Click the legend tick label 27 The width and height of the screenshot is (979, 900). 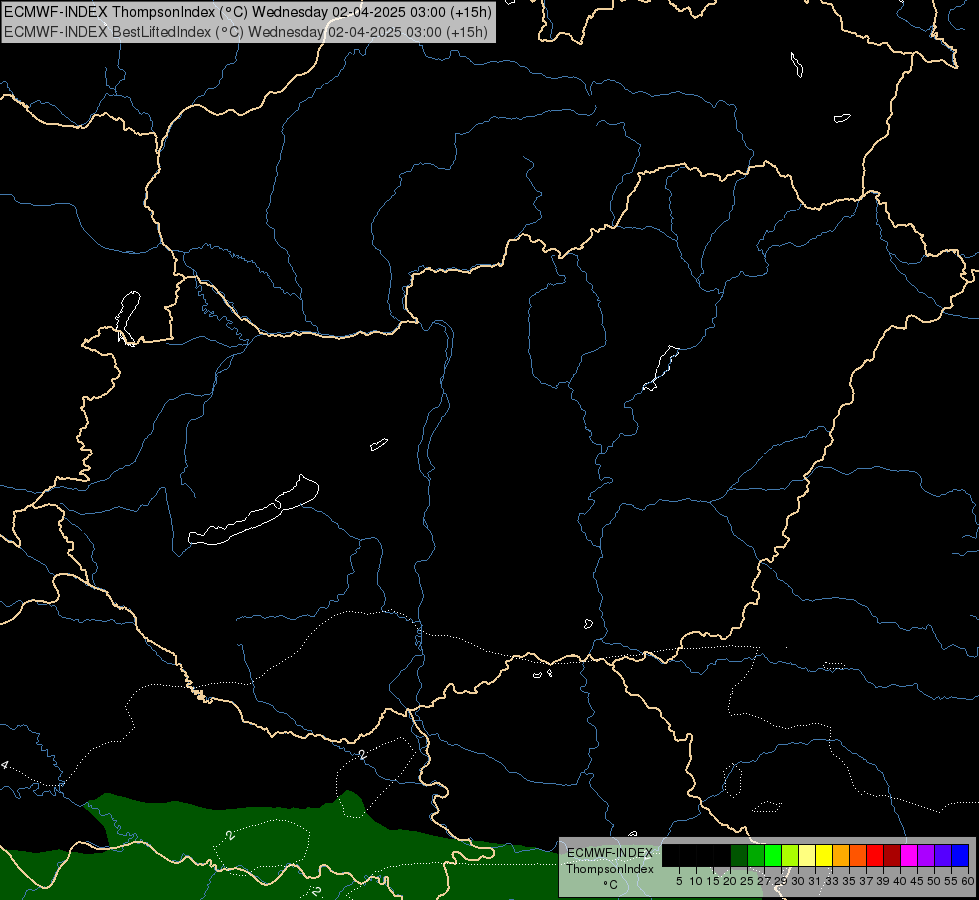(764, 881)
